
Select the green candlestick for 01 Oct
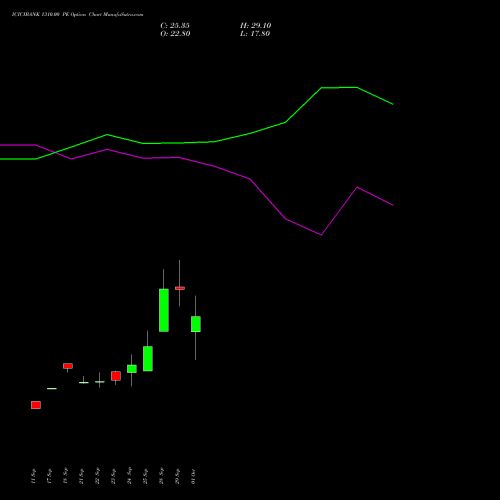(x=196, y=324)
